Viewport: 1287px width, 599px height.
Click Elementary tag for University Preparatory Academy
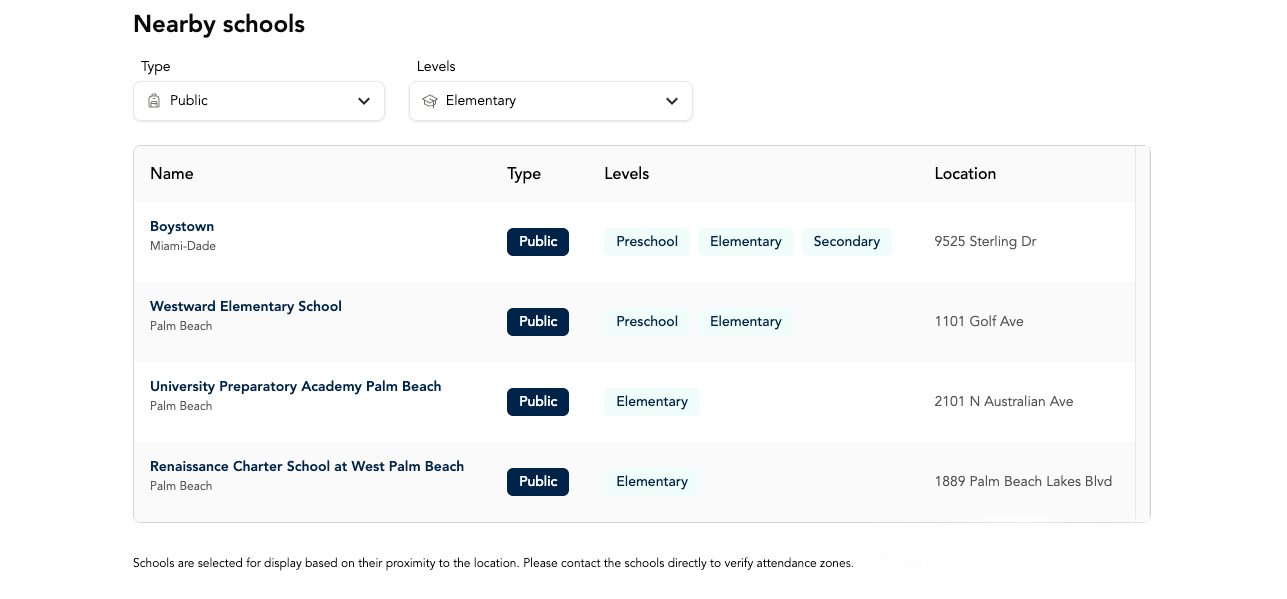pos(652,402)
